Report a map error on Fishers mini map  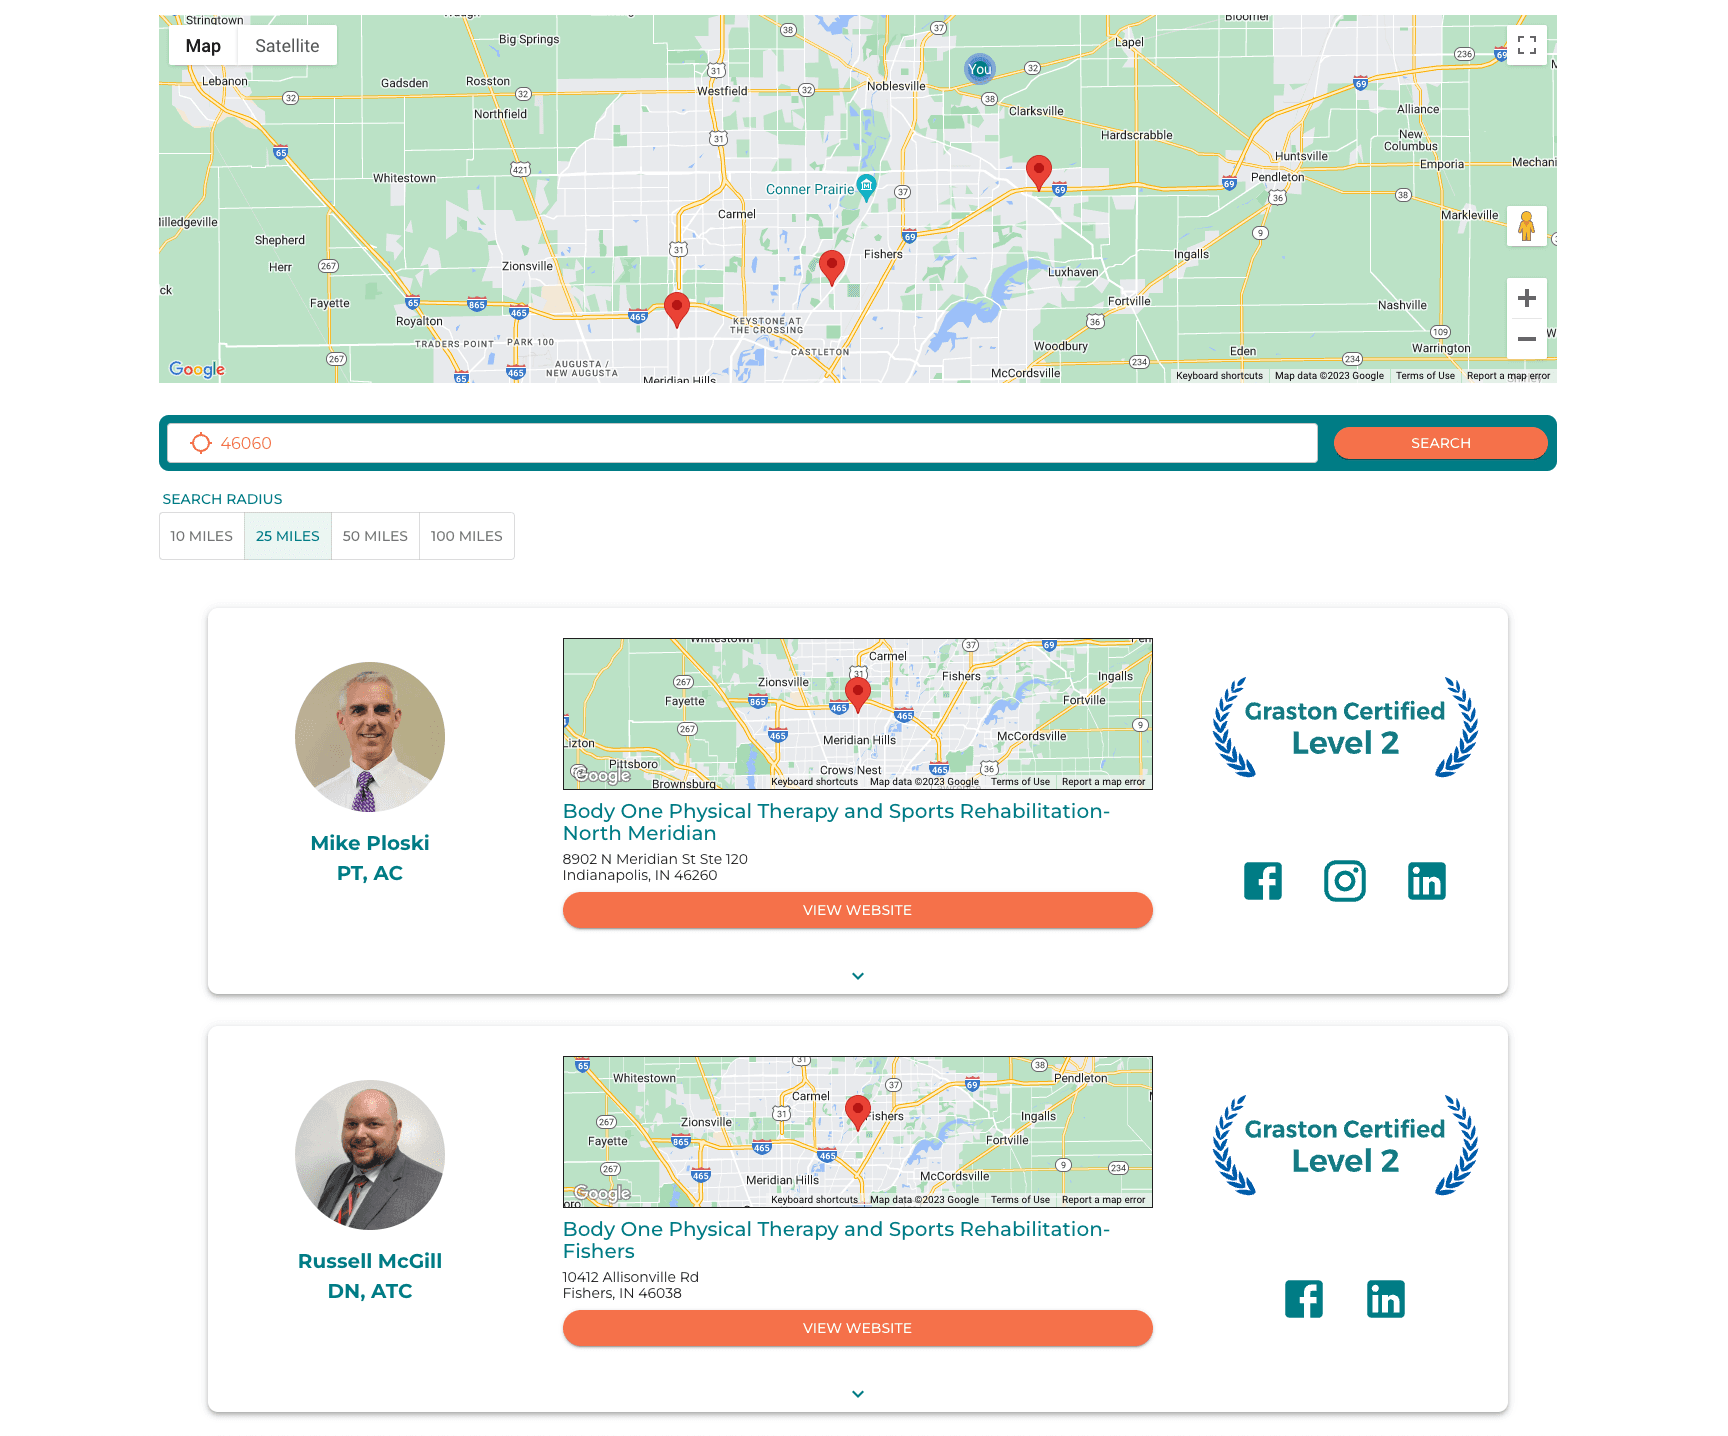(1103, 1200)
